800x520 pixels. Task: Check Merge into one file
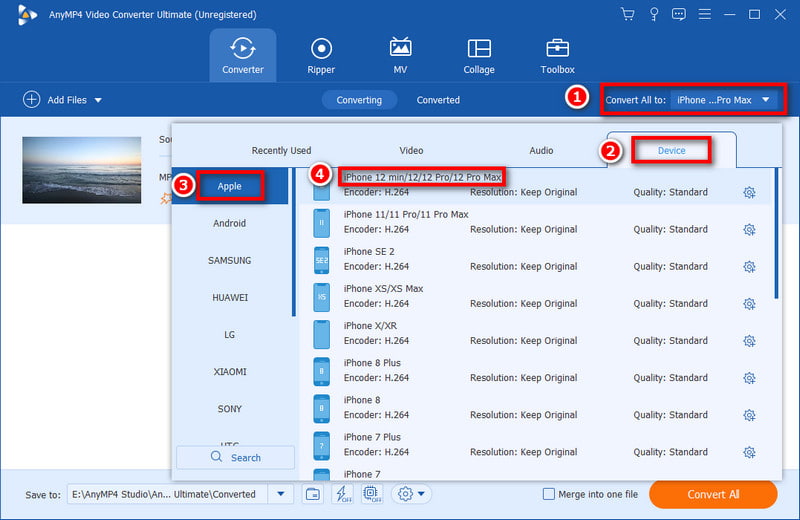(548, 494)
